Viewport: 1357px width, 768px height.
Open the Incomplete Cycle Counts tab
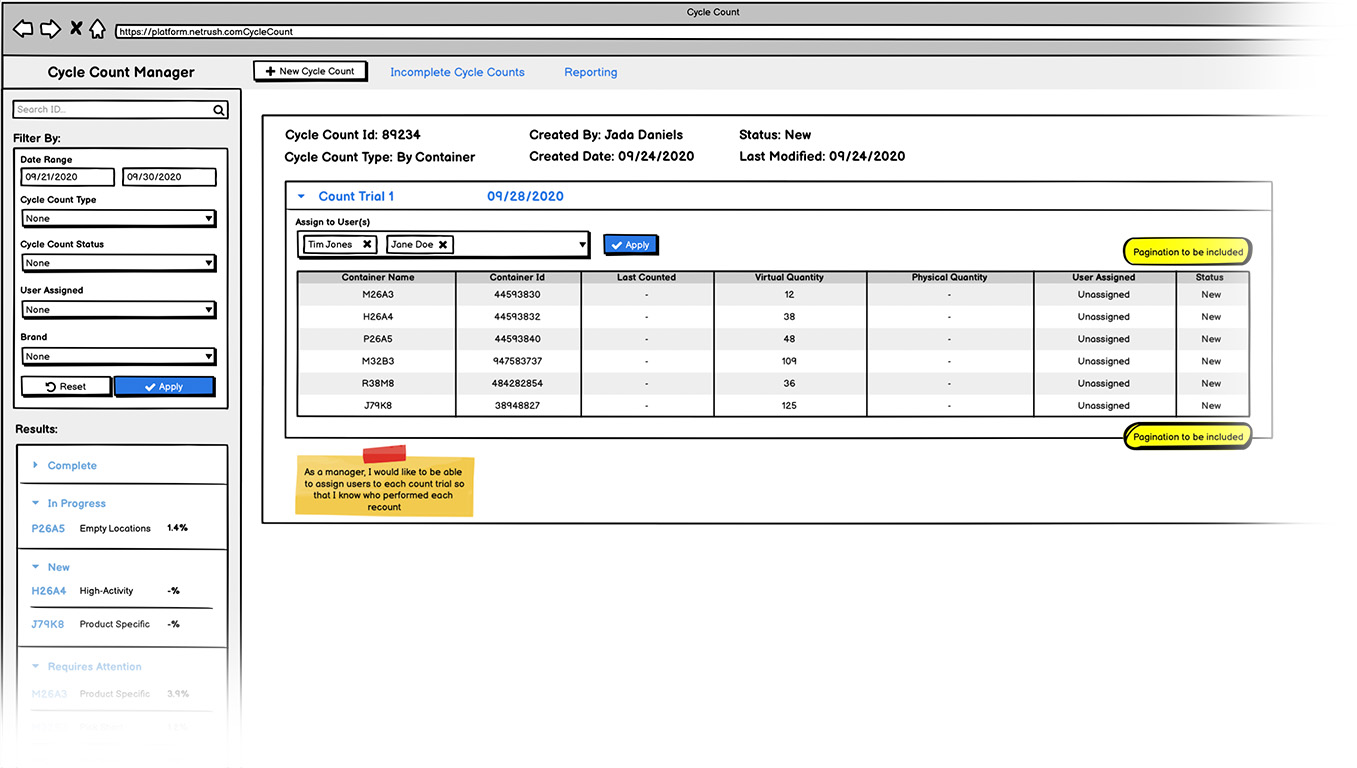point(457,72)
